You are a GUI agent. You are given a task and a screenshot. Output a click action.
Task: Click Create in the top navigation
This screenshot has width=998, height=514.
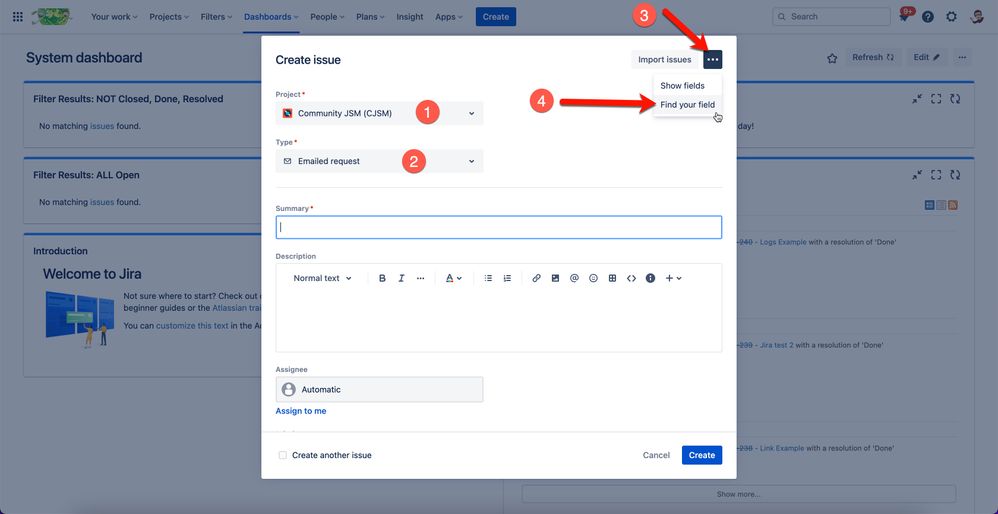pos(496,17)
